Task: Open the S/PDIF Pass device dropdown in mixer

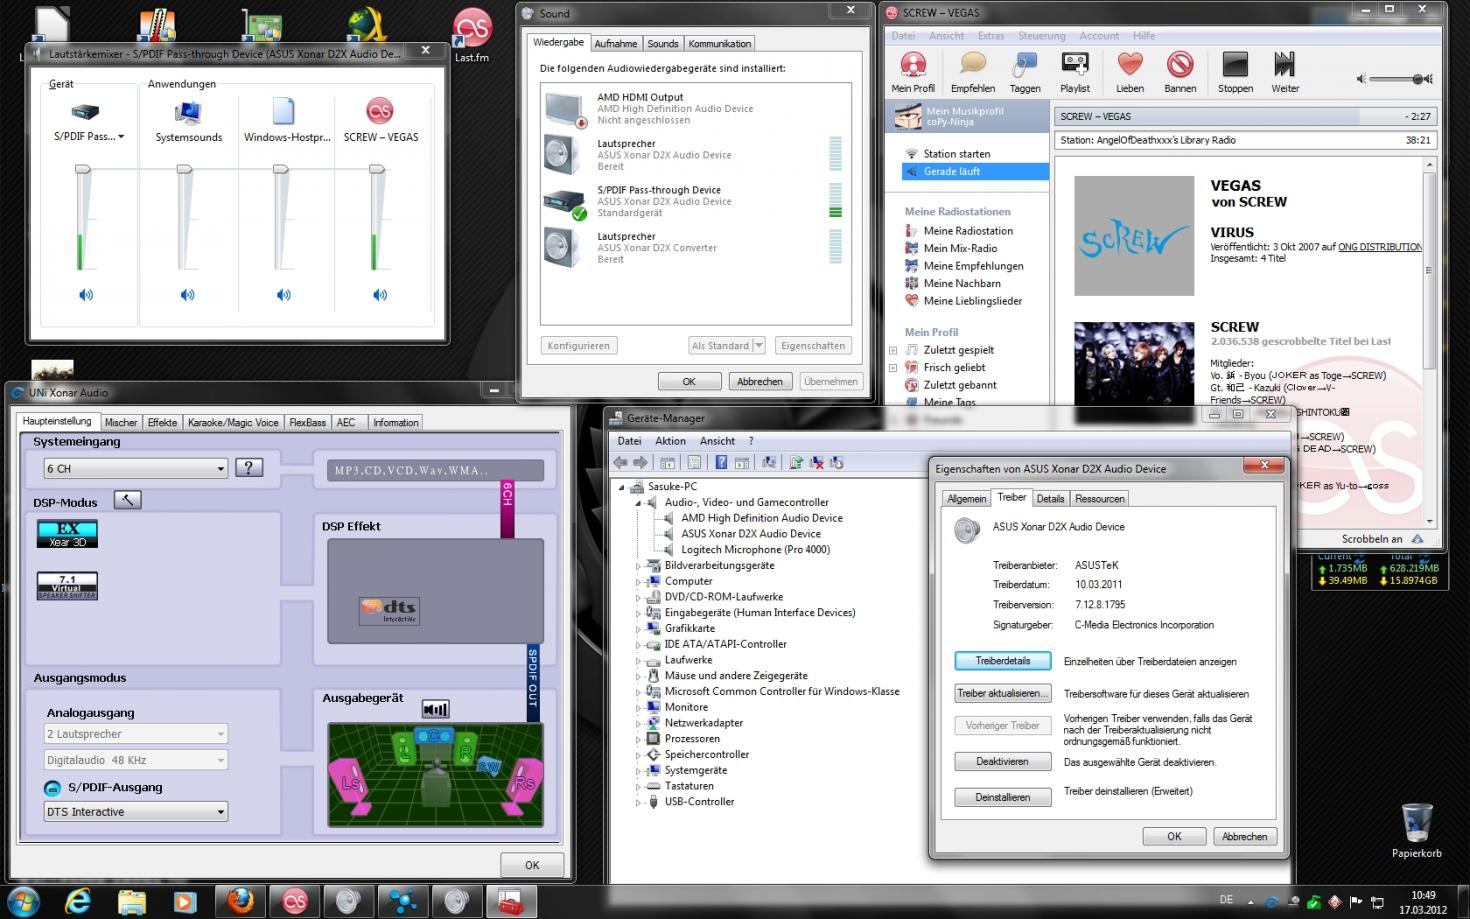Action: (121, 137)
